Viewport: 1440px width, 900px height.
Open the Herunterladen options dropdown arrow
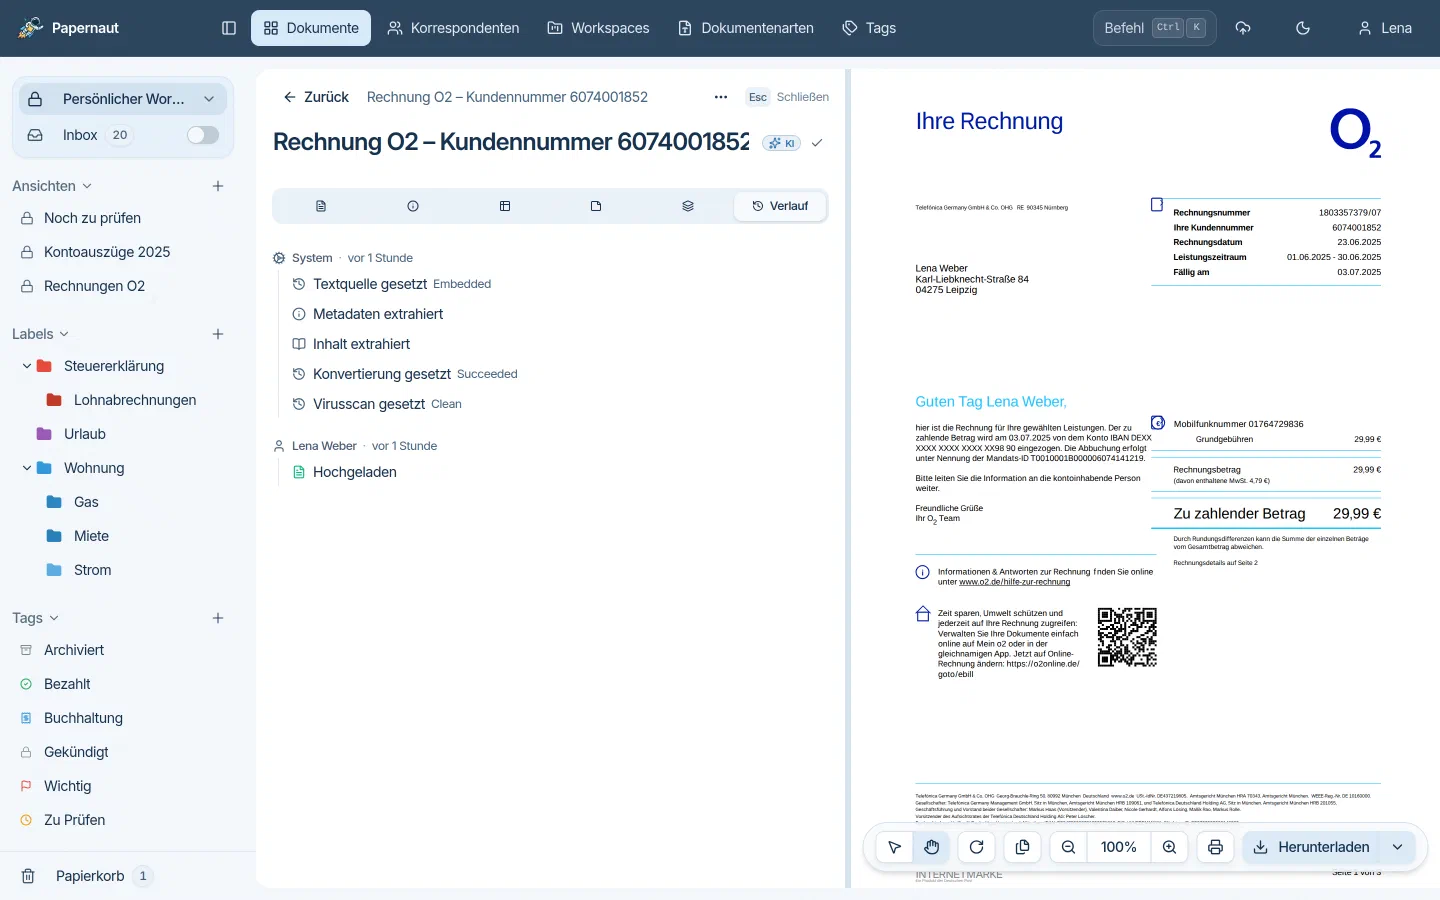click(x=1398, y=847)
